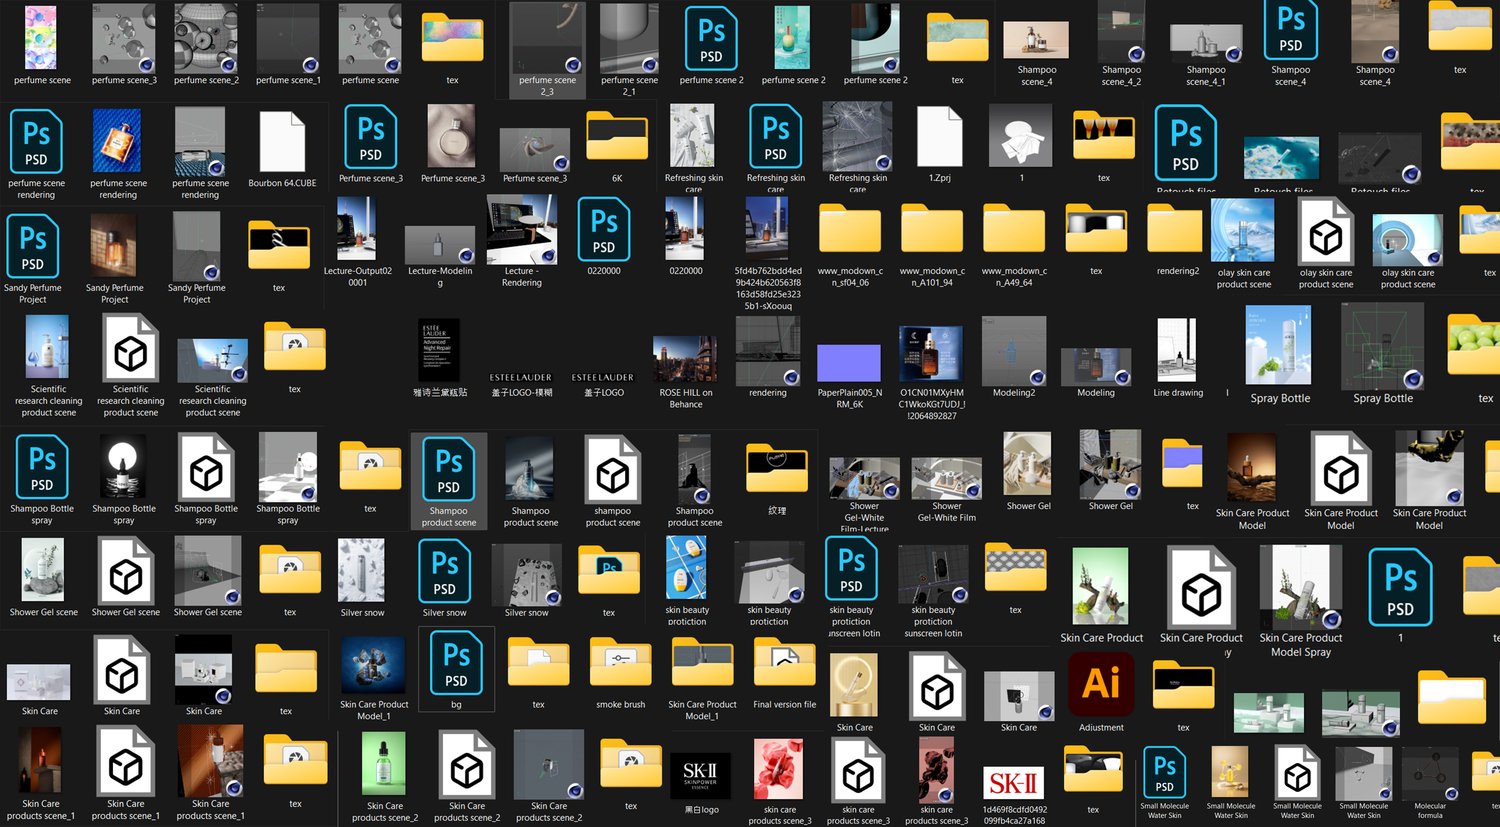Open the Final version file folder
This screenshot has width=1500, height=827.
(784, 663)
